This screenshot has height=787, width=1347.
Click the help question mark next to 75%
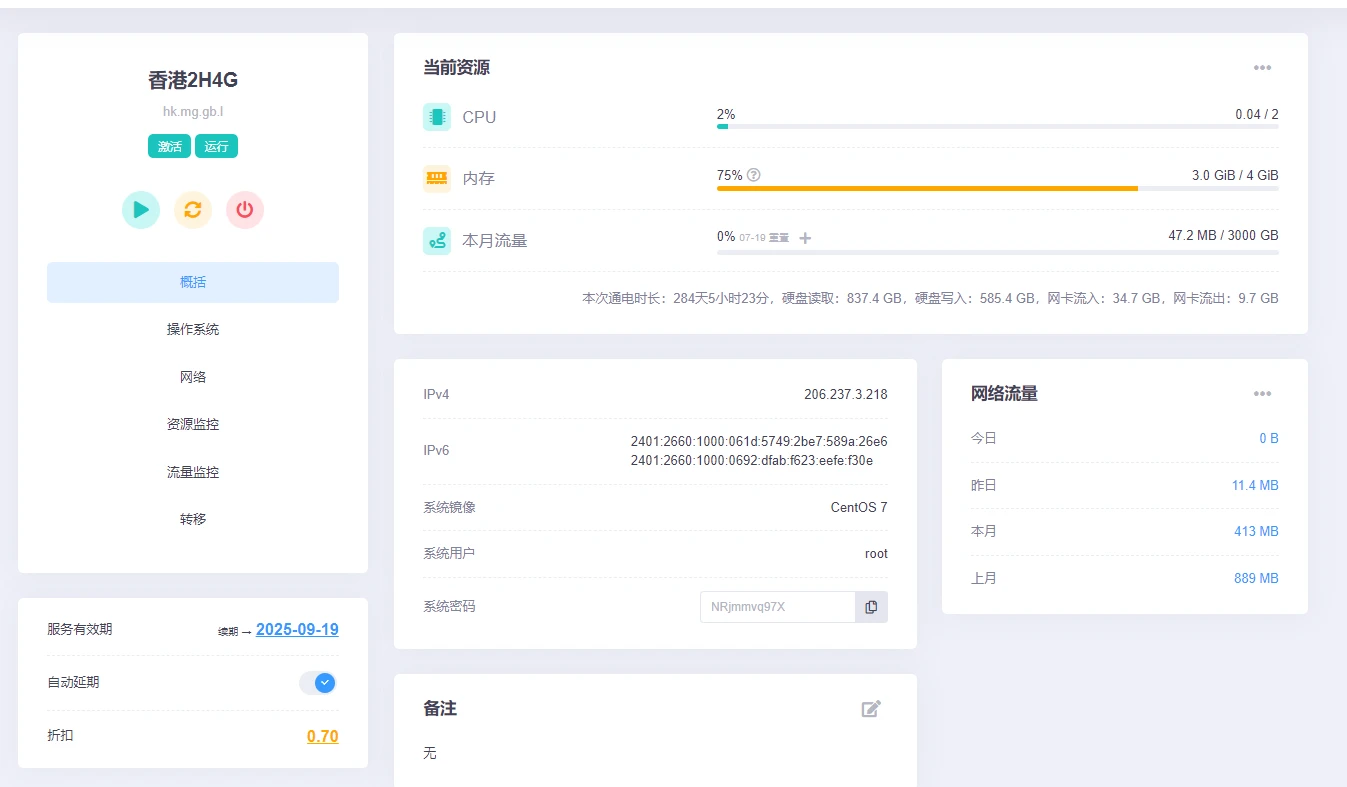[754, 175]
